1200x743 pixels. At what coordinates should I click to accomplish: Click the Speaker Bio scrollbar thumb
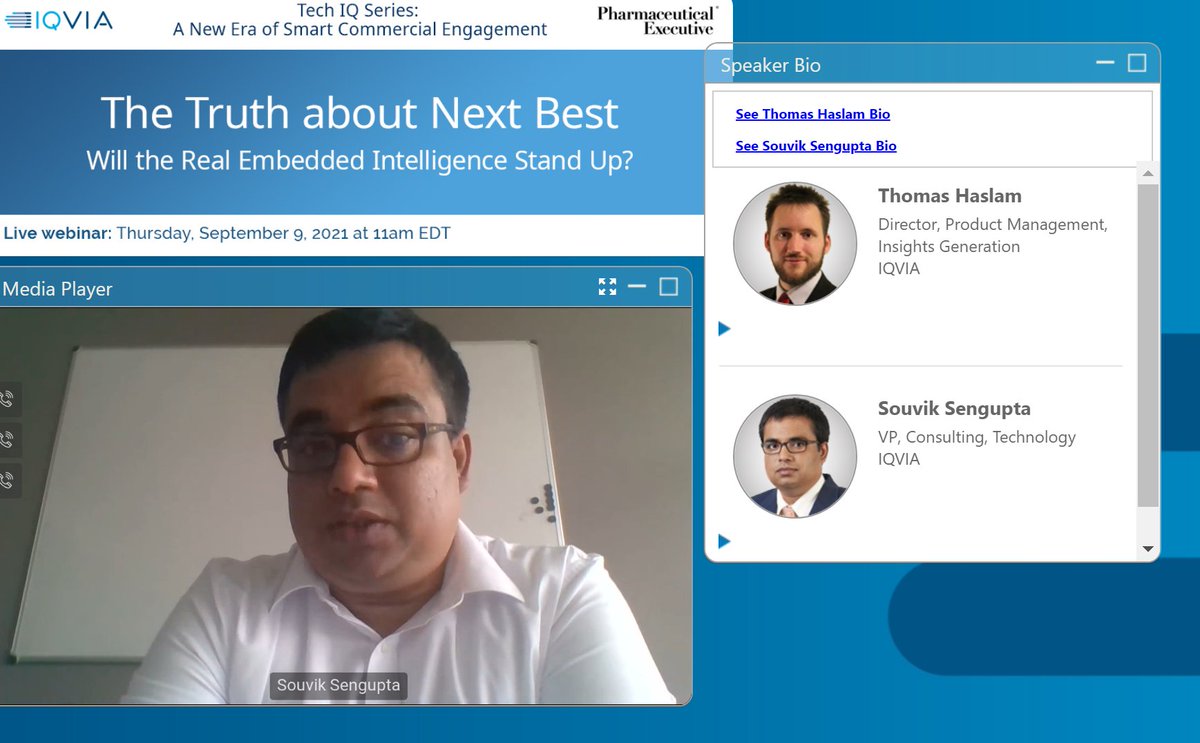tap(1148, 345)
